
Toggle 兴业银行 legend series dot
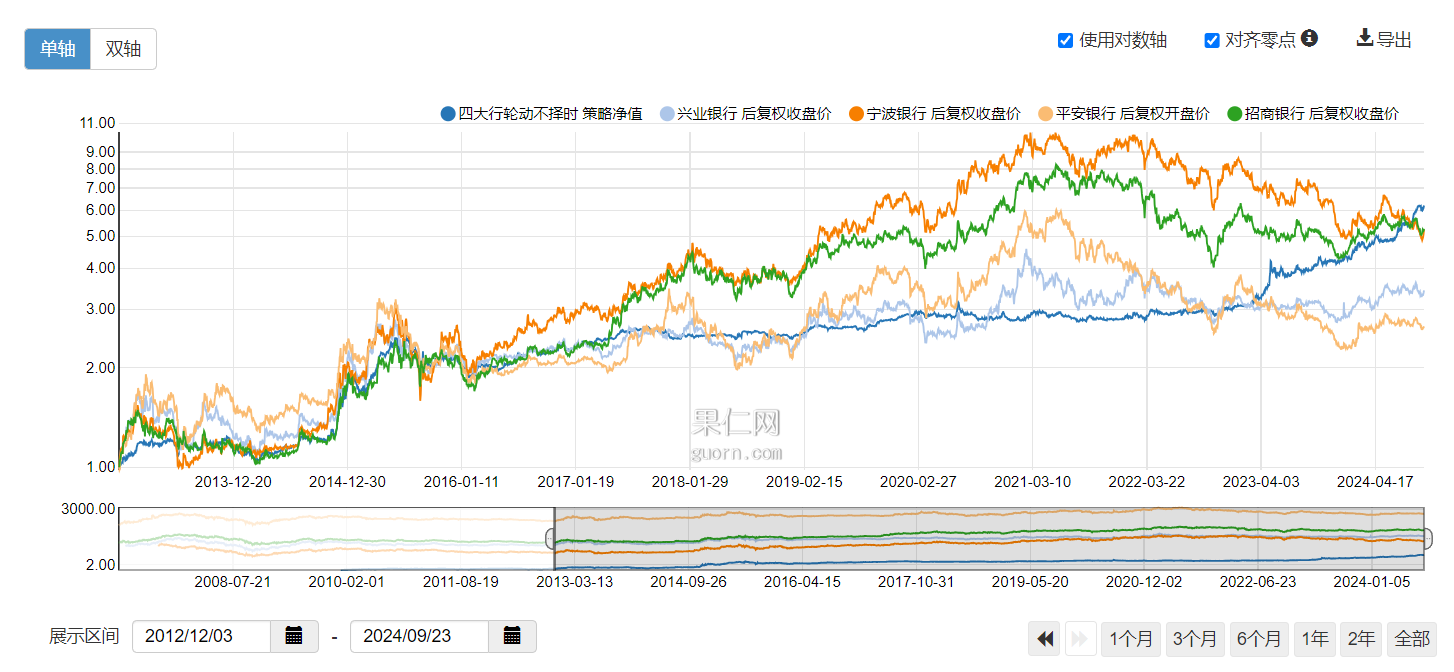tap(667, 114)
